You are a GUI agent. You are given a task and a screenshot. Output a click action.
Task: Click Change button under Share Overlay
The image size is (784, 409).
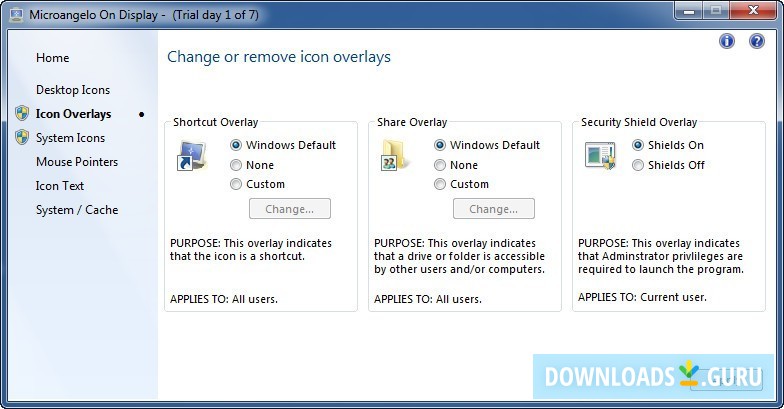tap(494, 209)
